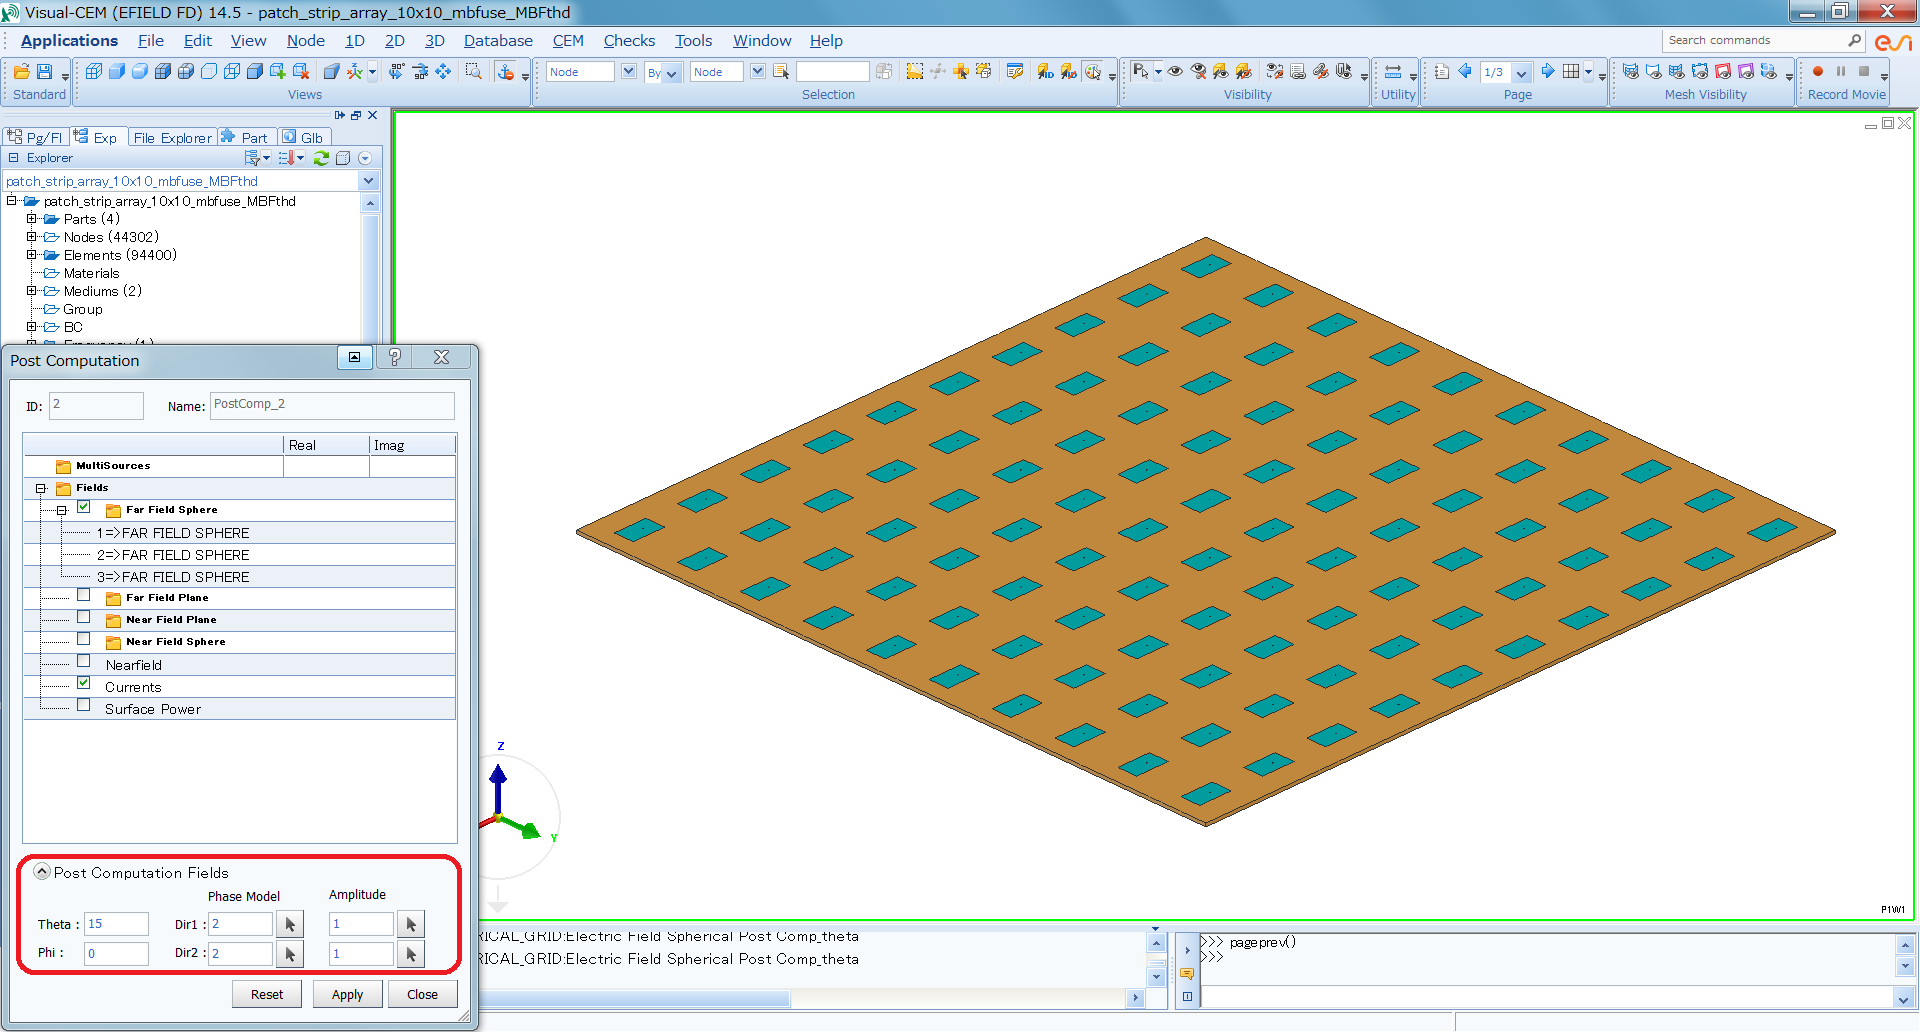This screenshot has width=1920, height=1032.
Task: Click the Save disk icon
Action: click(44, 71)
